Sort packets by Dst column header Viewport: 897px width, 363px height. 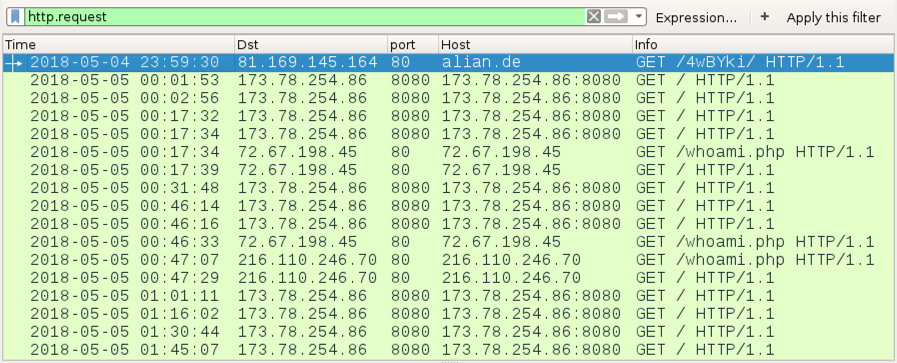pyautogui.click(x=311, y=45)
